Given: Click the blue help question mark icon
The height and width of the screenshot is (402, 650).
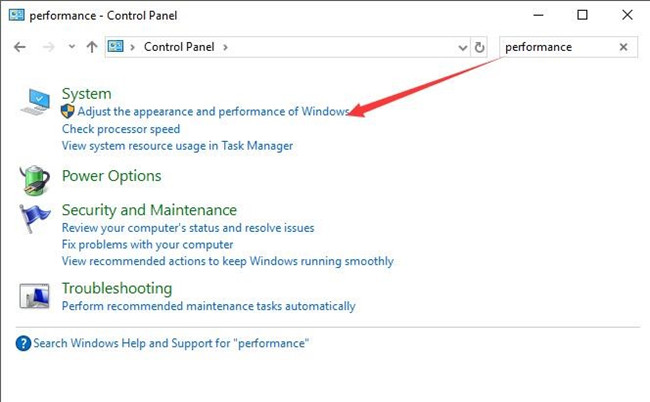Looking at the screenshot, I should (x=23, y=343).
